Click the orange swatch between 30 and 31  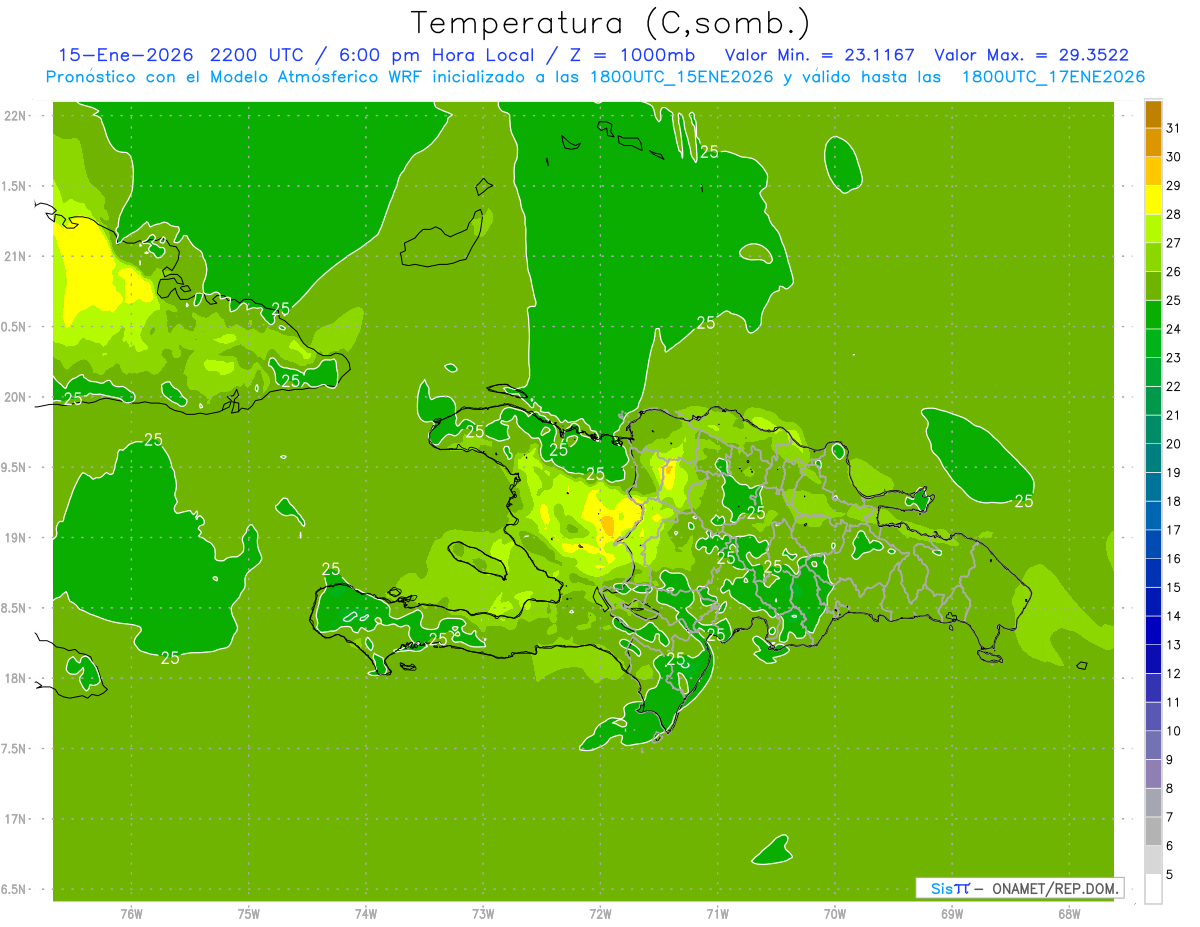coord(1153,143)
